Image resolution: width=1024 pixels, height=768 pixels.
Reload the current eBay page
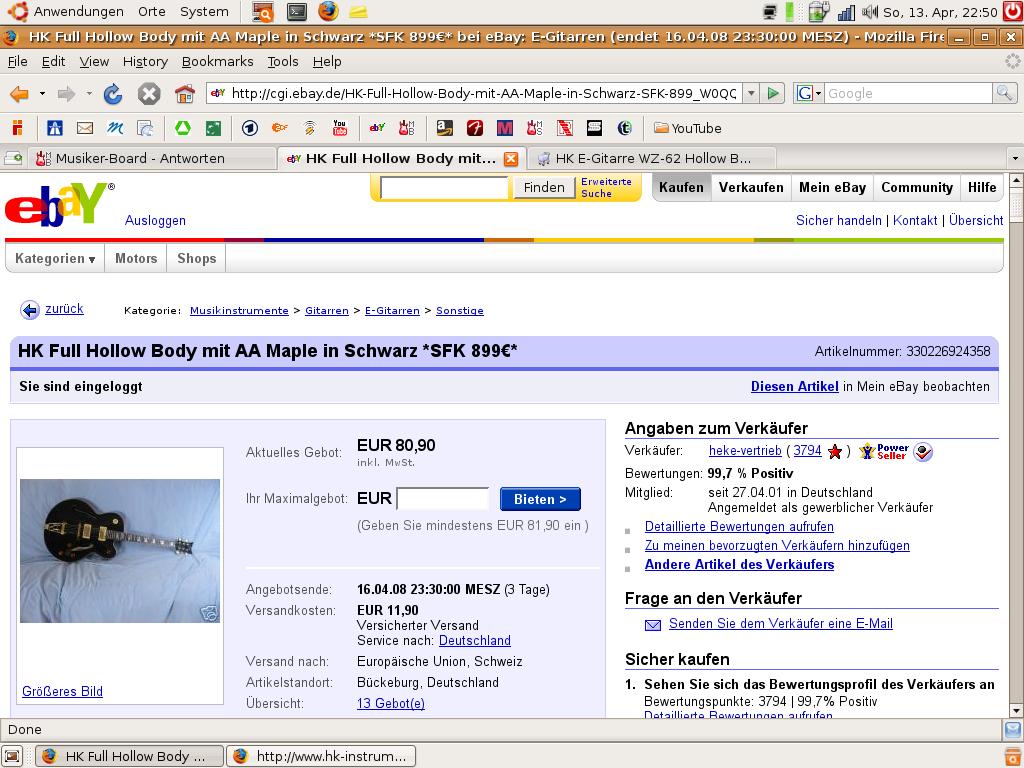pos(113,94)
